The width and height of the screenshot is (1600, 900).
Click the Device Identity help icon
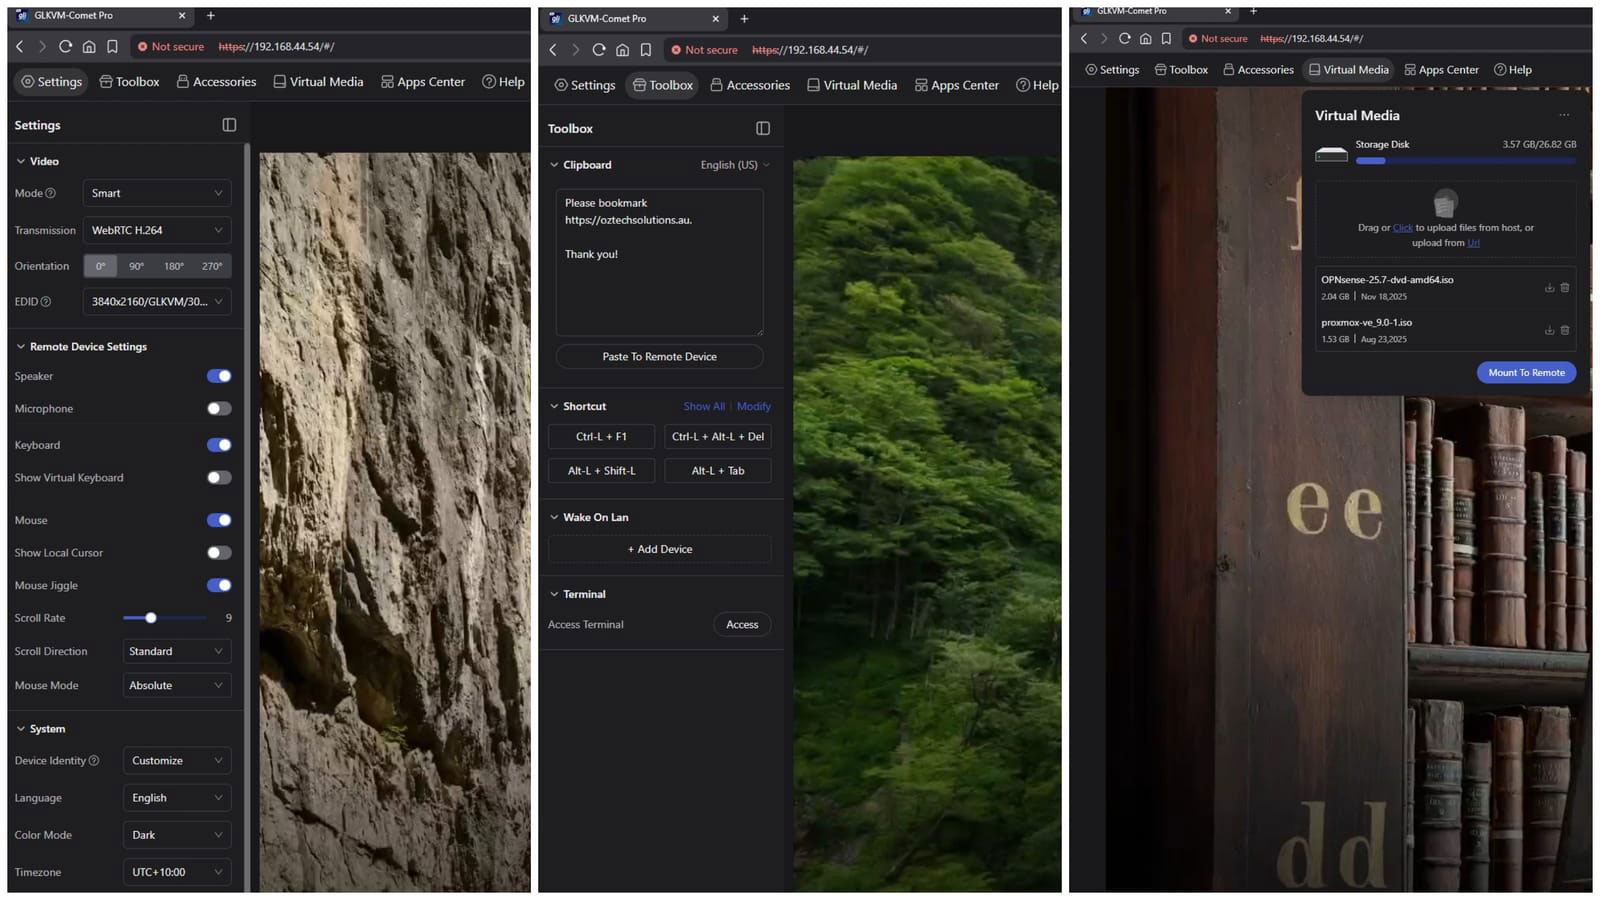click(94, 761)
